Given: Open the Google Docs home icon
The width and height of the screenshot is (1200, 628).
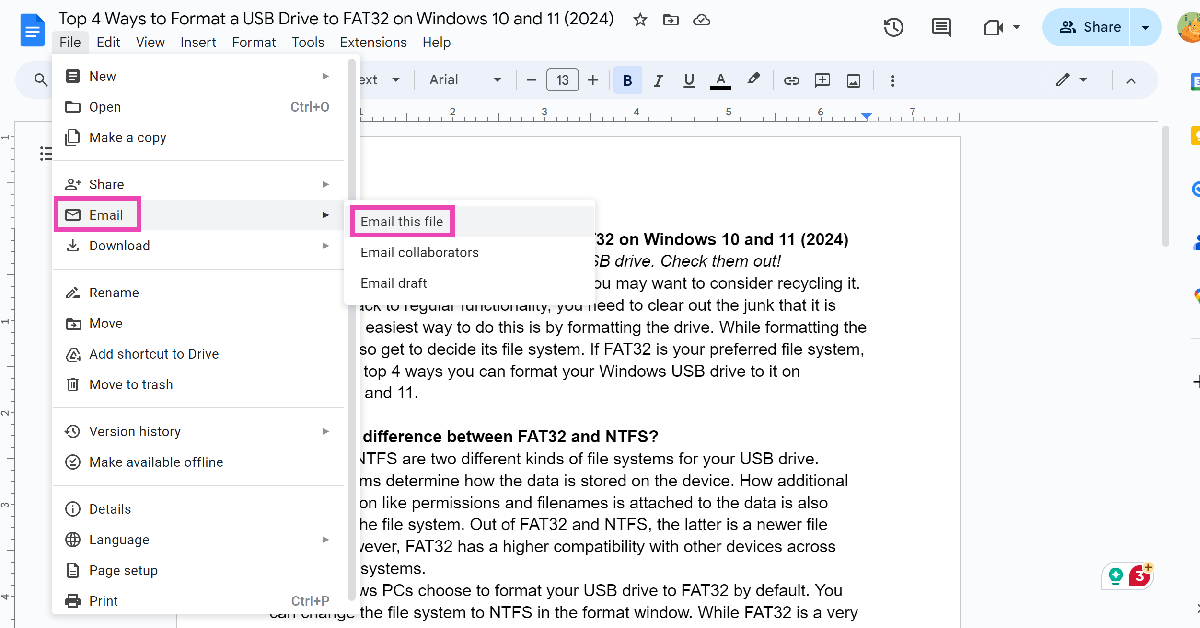Looking at the screenshot, I should [33, 29].
